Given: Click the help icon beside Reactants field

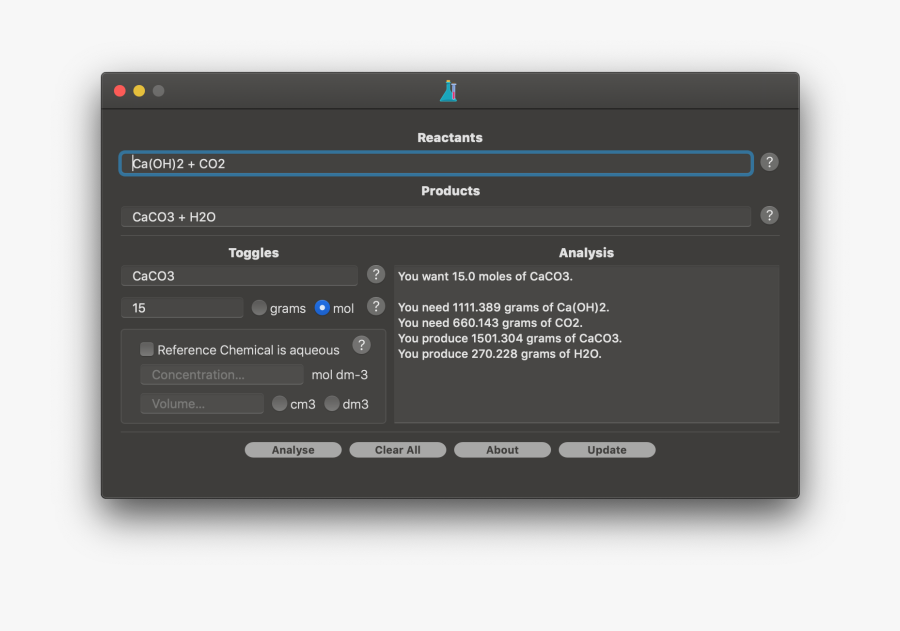Looking at the screenshot, I should pos(769,162).
